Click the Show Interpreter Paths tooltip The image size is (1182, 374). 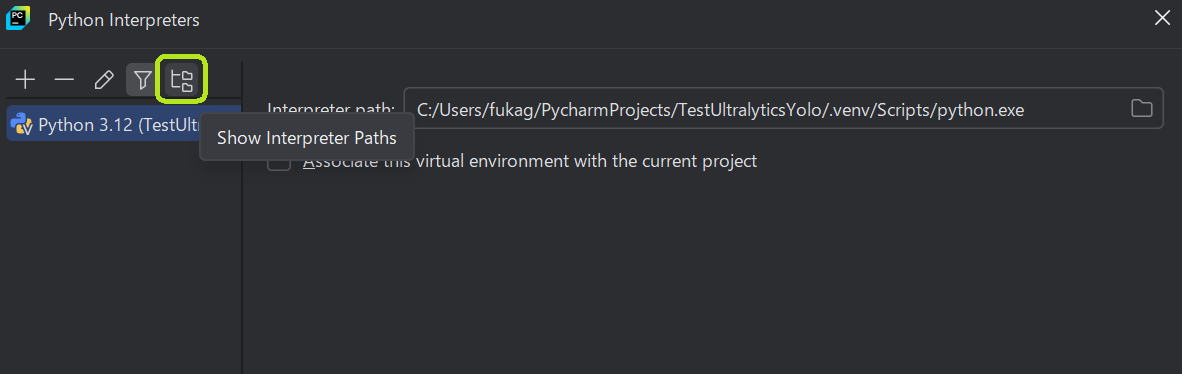pos(306,137)
